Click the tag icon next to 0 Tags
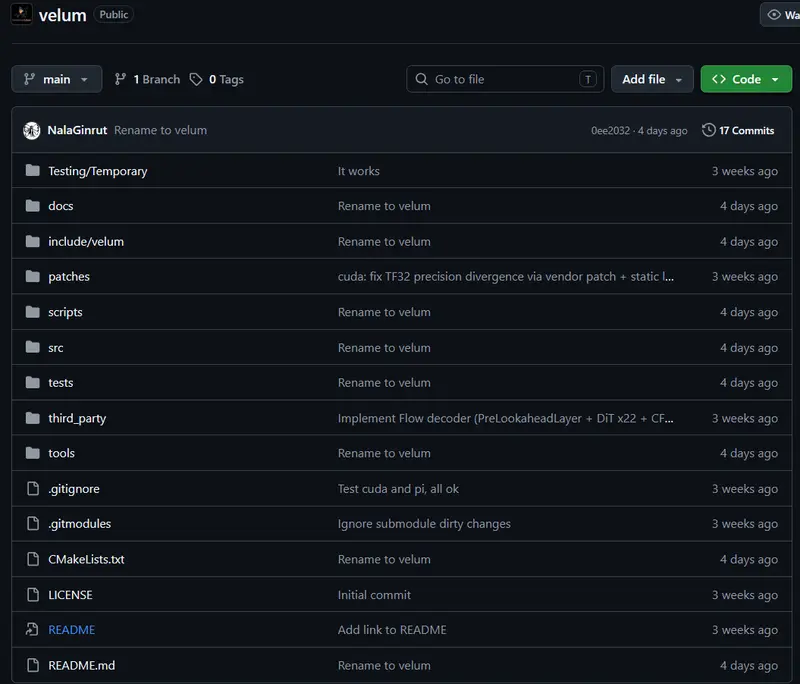The width and height of the screenshot is (800, 684). coord(196,79)
